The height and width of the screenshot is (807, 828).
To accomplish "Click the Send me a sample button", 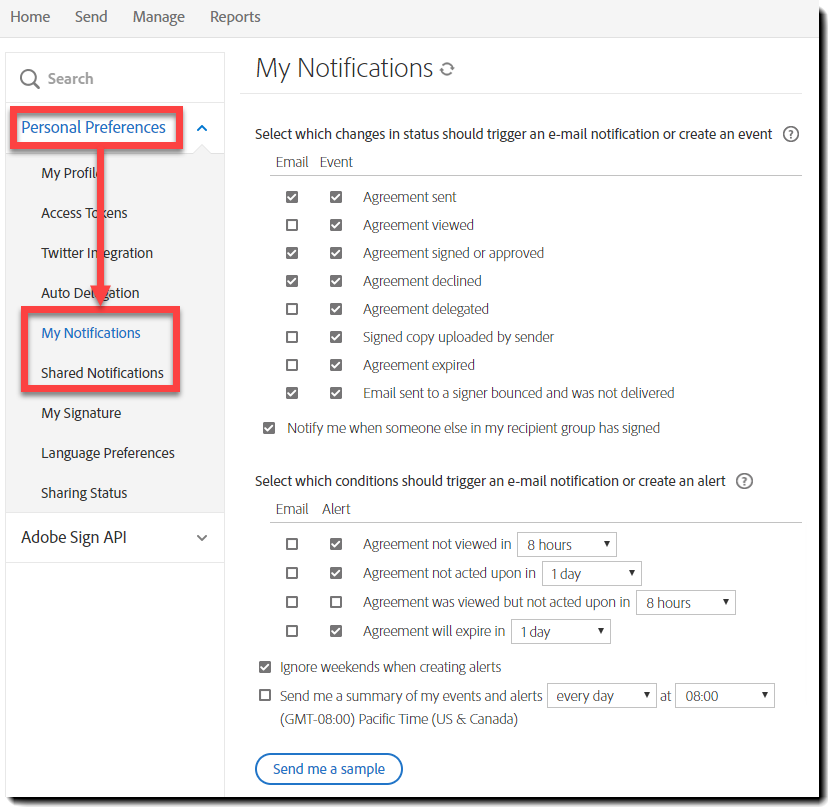I will click(328, 769).
